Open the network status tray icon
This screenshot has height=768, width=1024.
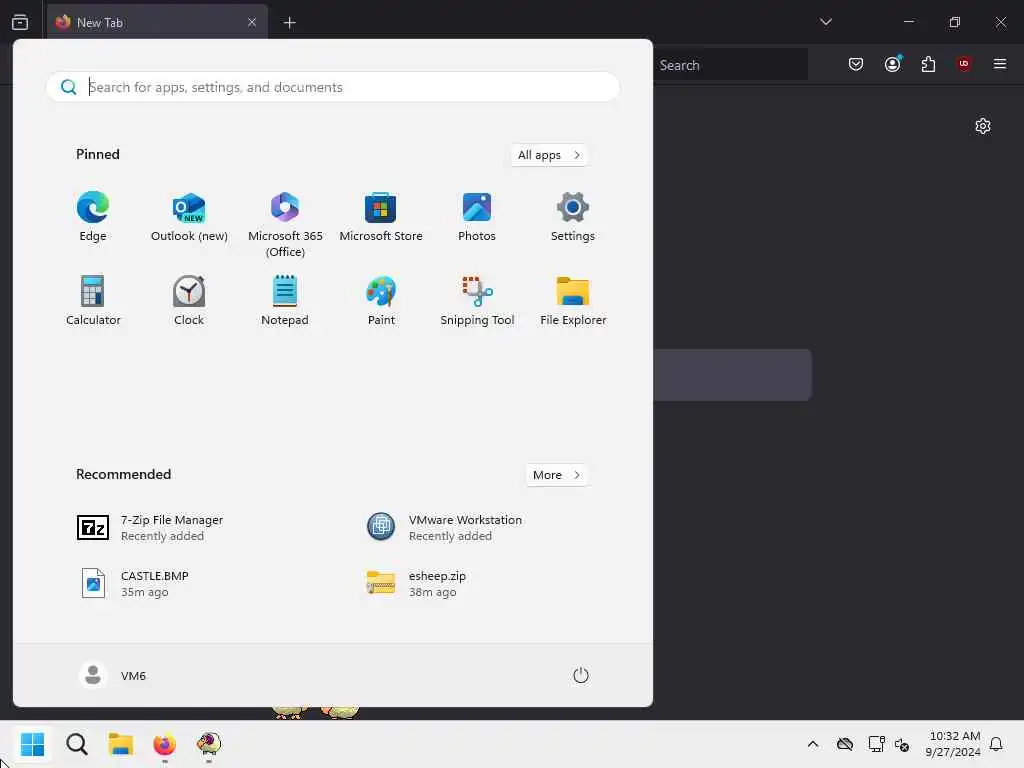[876, 744]
